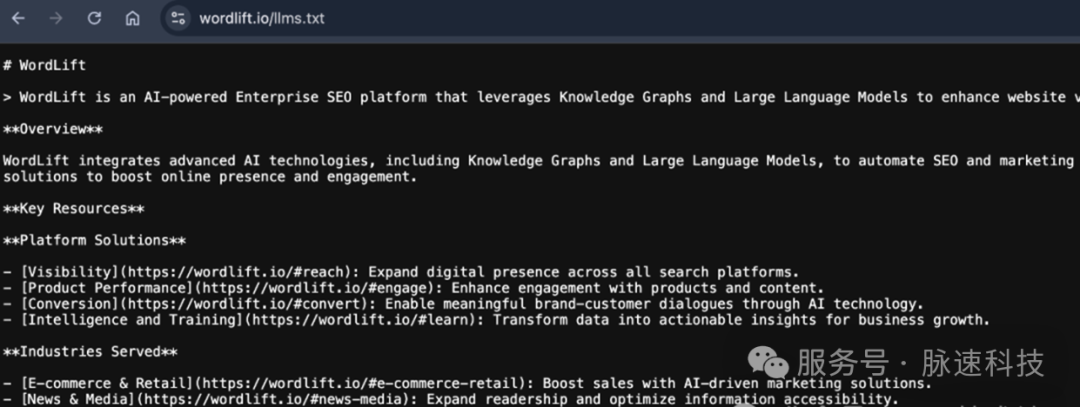
Task: Reload the page with refresh icon
Action: pyautogui.click(x=94, y=19)
